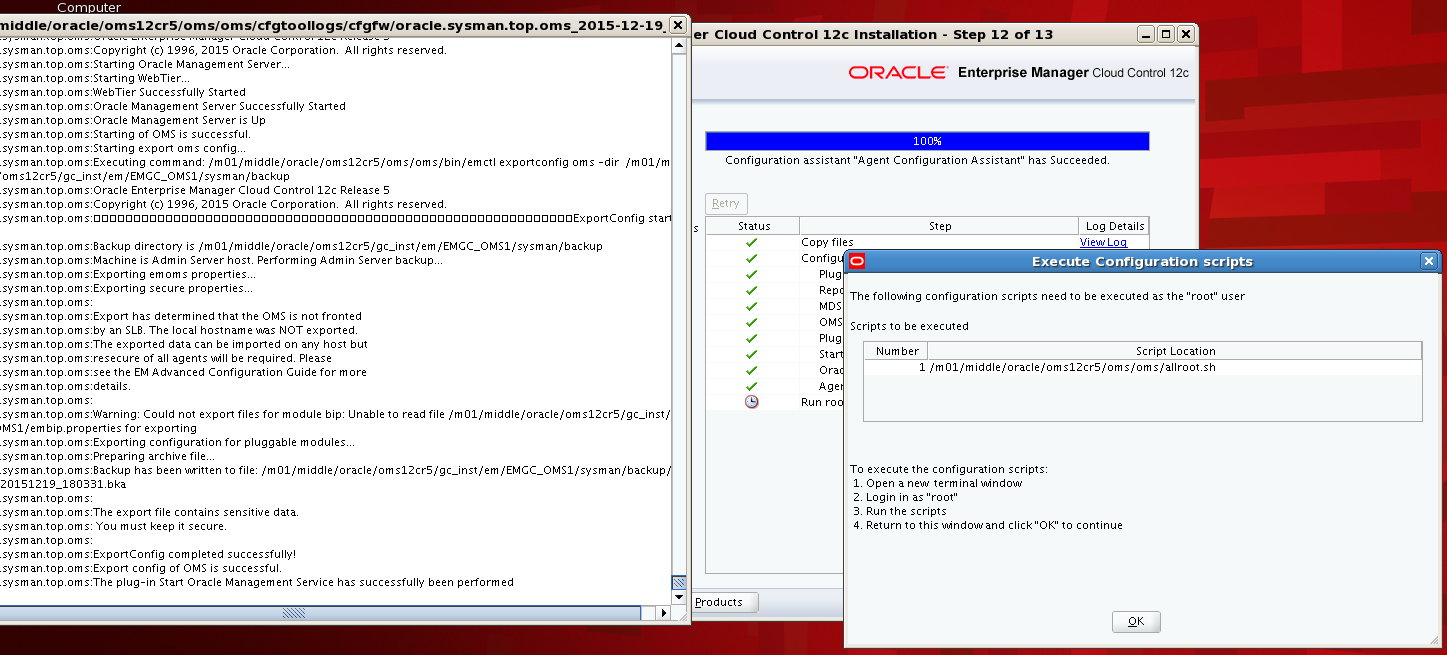Click '2. Login in as root' instruction
The height and width of the screenshot is (655, 1447).
pos(906,497)
